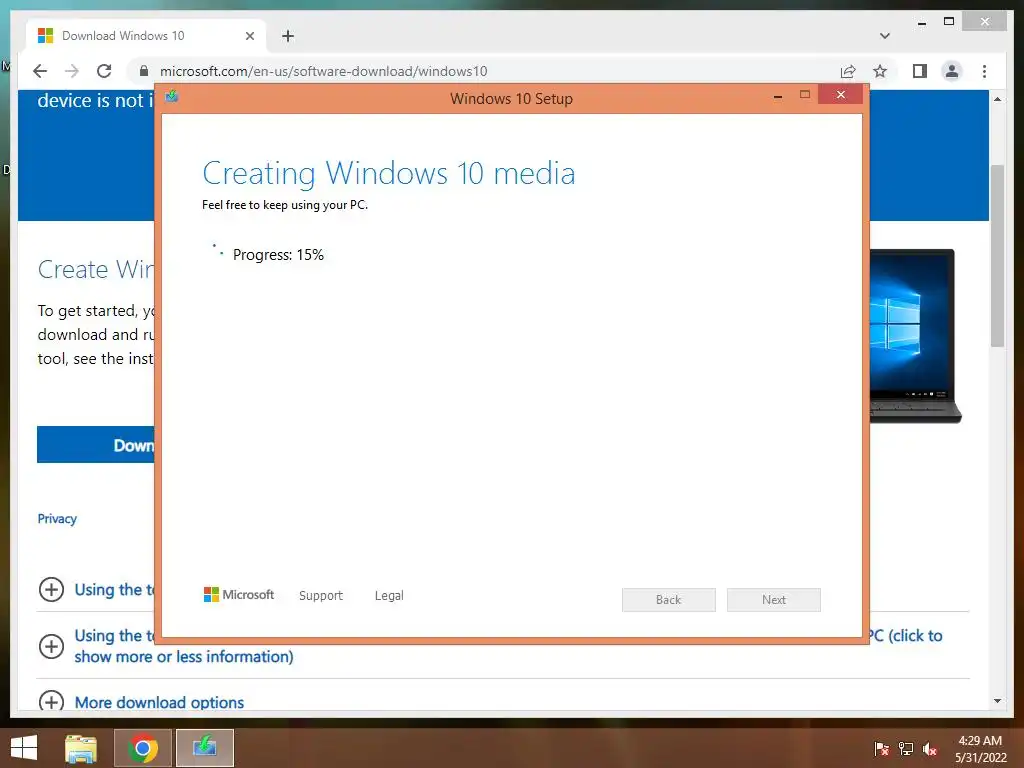Select the Download Windows 10 tab

click(145, 36)
